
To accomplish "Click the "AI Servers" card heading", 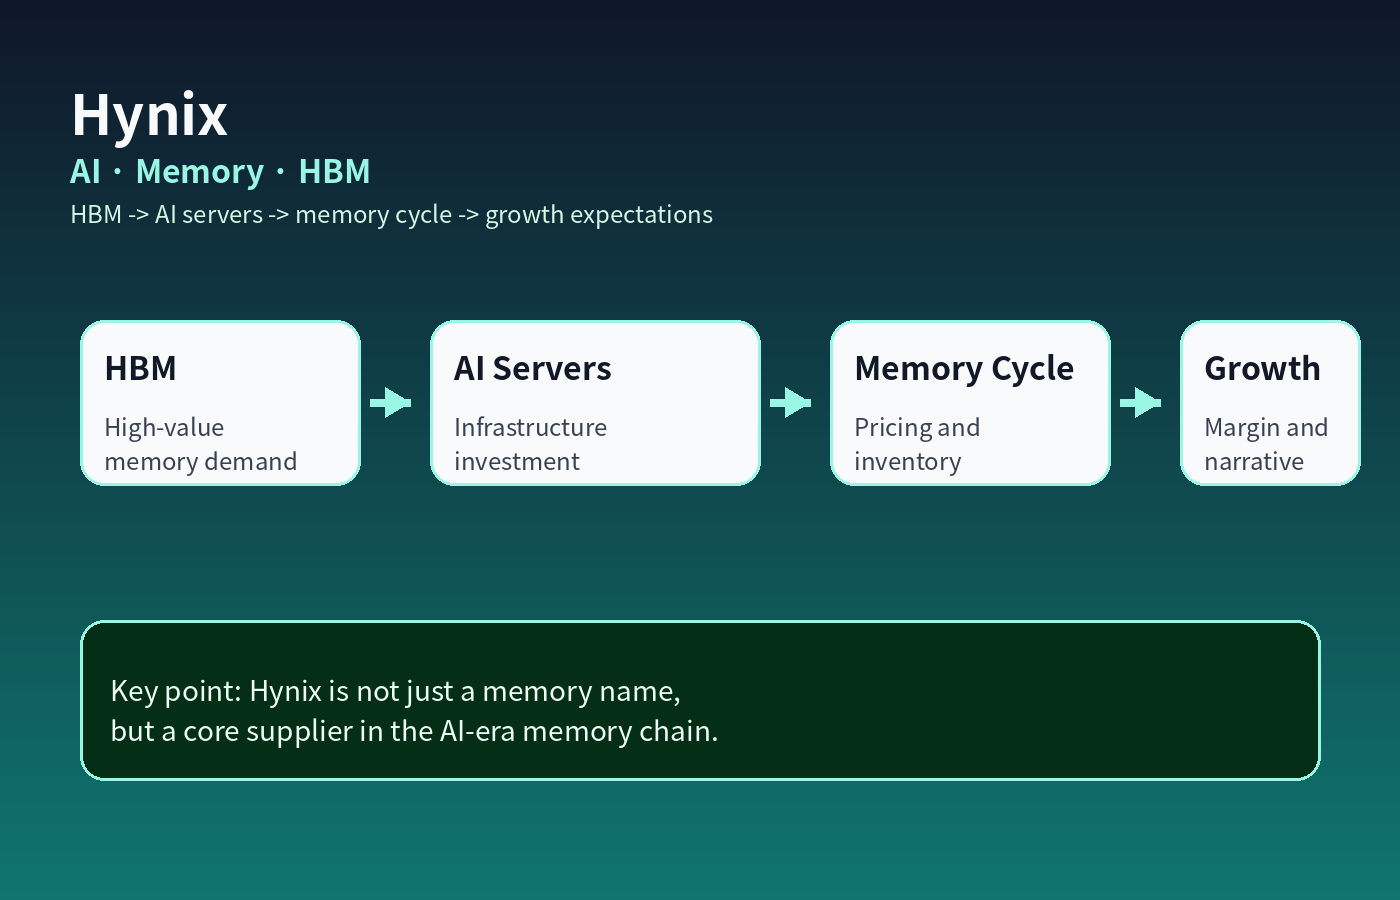I will 533,368.
